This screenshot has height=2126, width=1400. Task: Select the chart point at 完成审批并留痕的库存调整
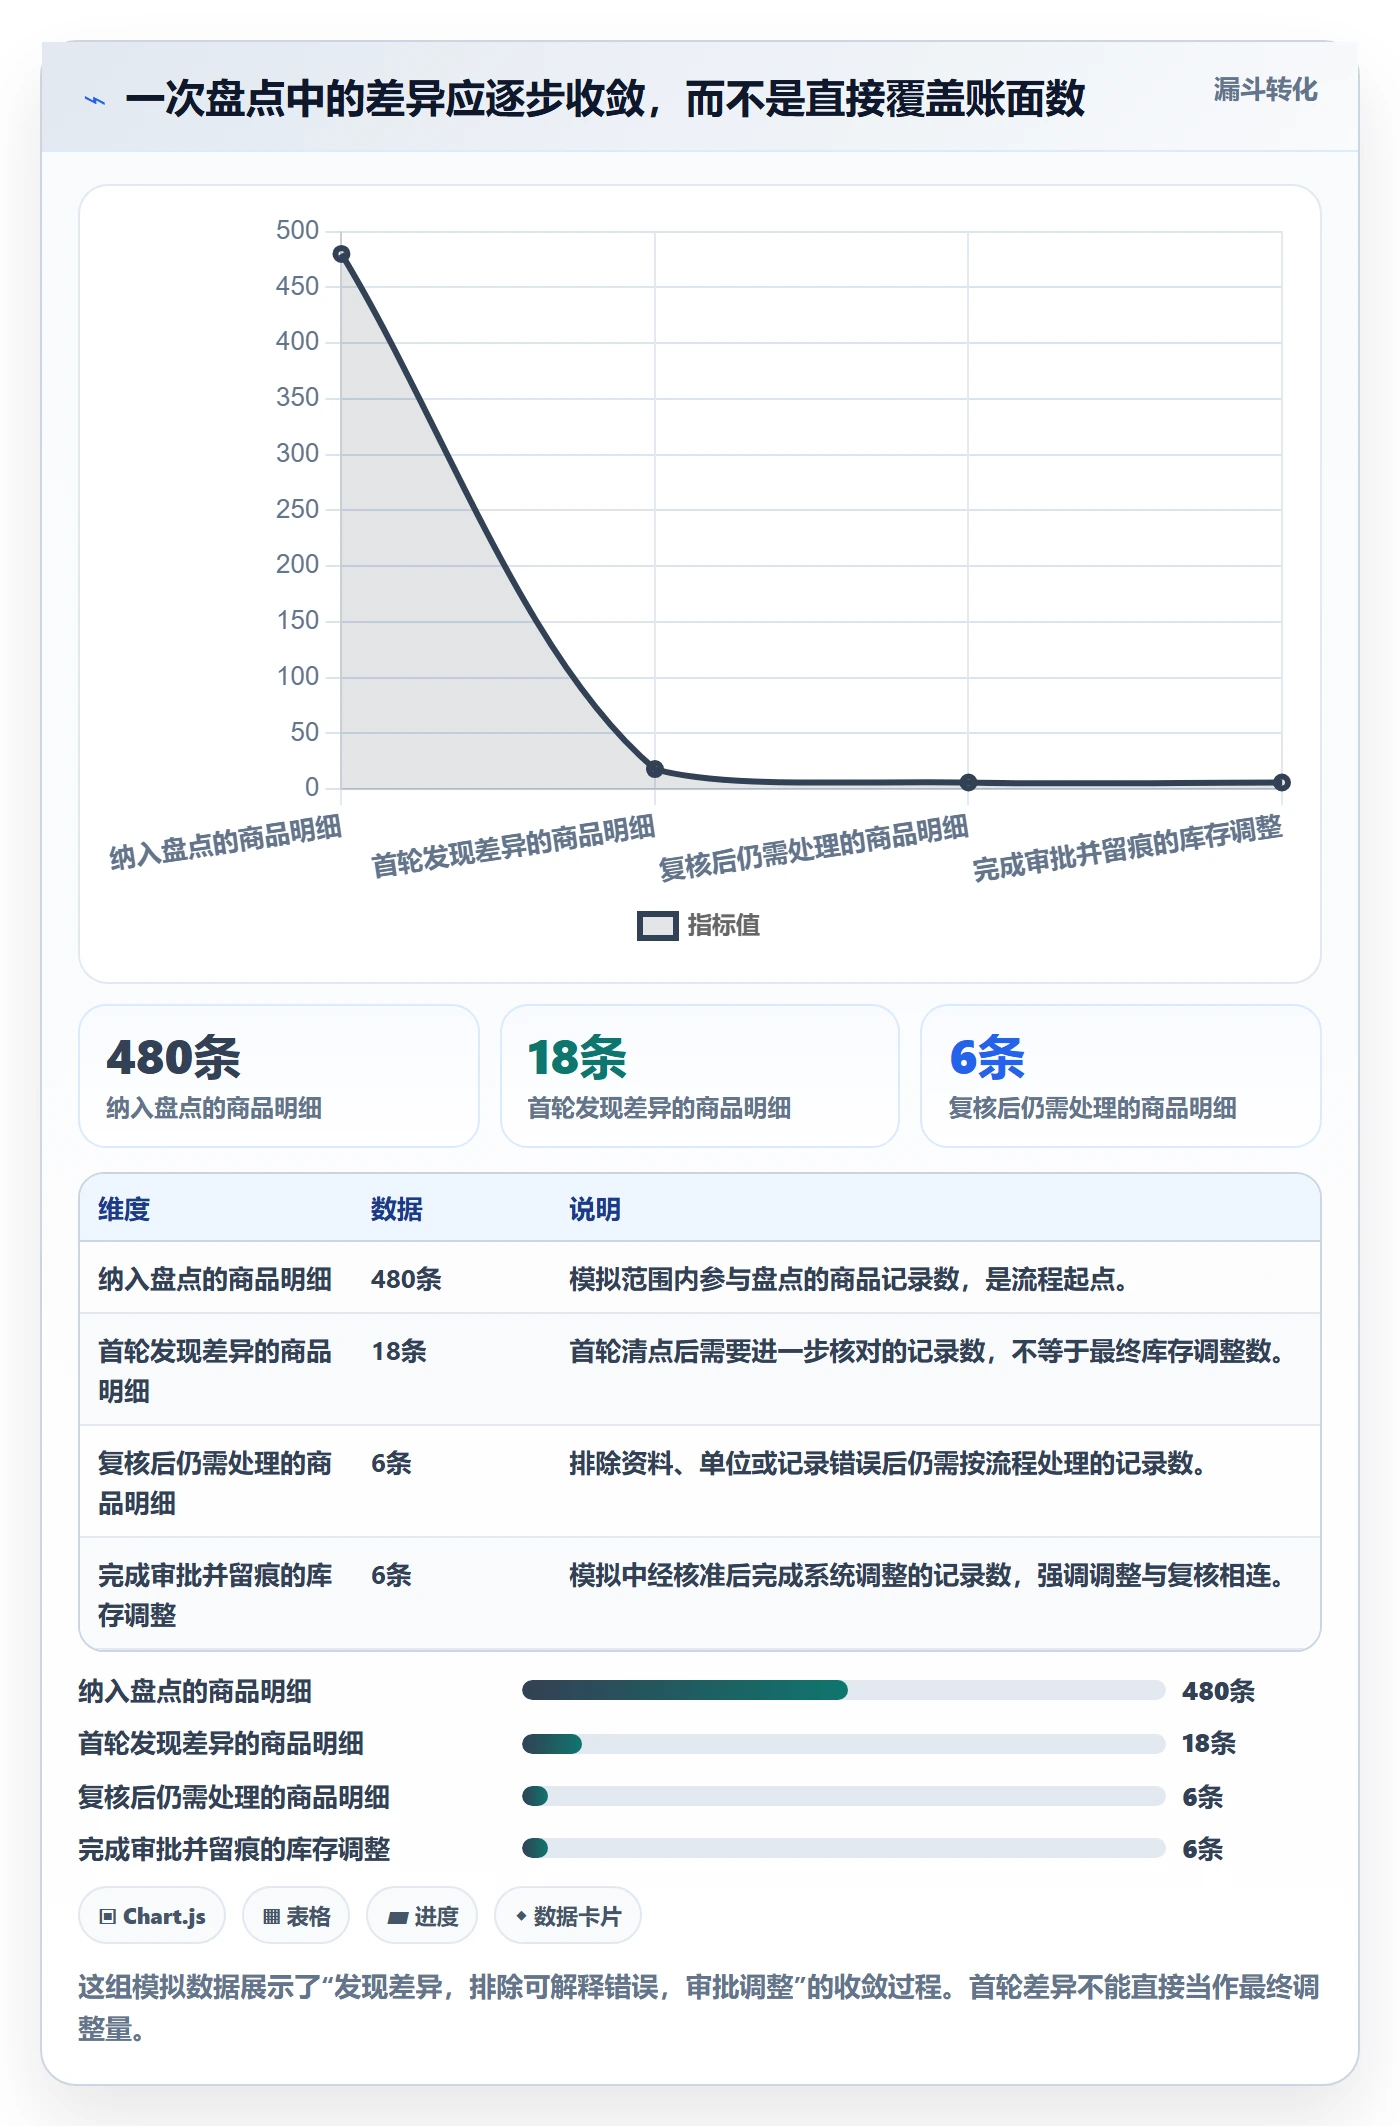tap(1282, 782)
